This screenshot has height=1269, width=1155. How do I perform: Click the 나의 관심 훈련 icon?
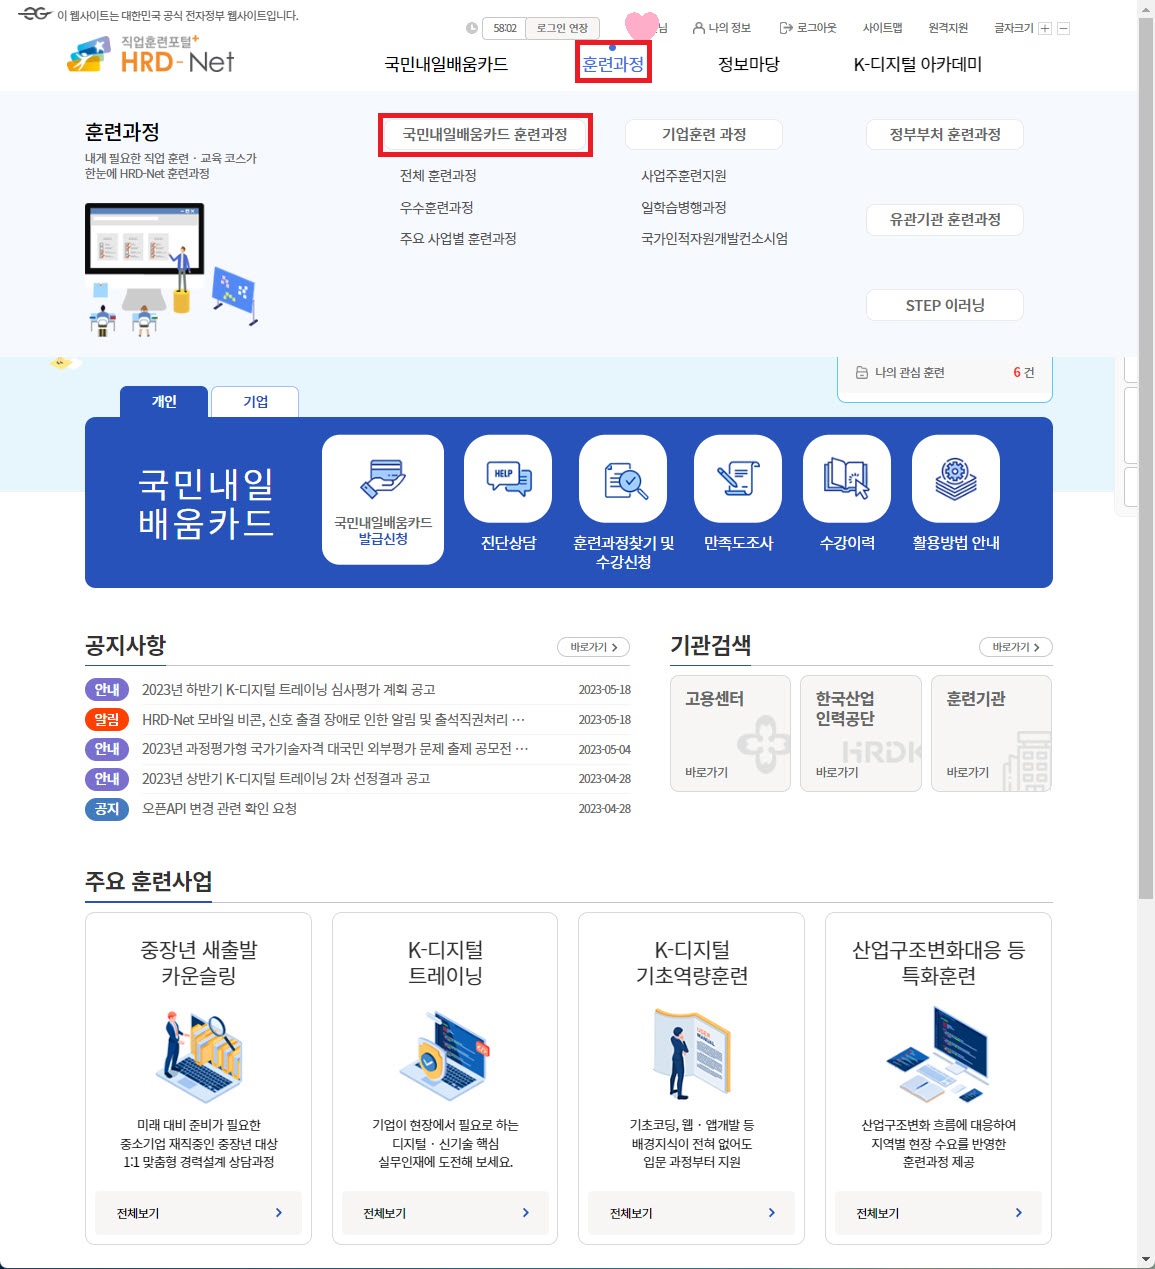862,373
